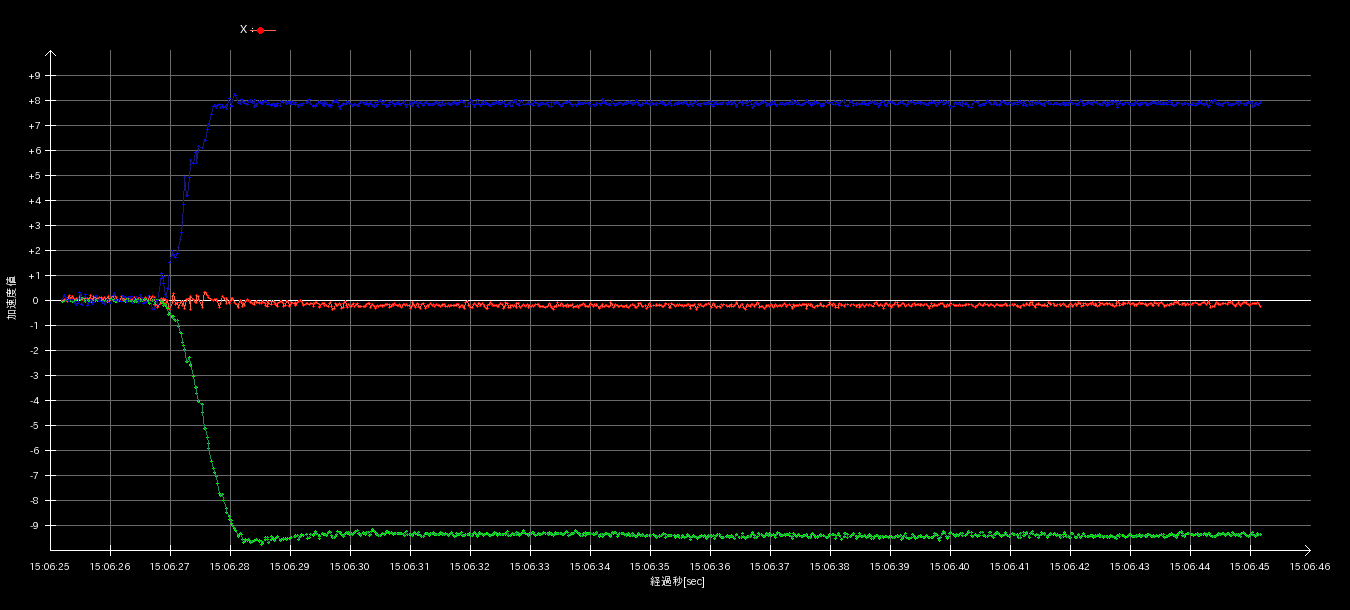Click the 経過秒[sec] axis title
Viewport: 1350px width, 610px height.
coord(677,582)
